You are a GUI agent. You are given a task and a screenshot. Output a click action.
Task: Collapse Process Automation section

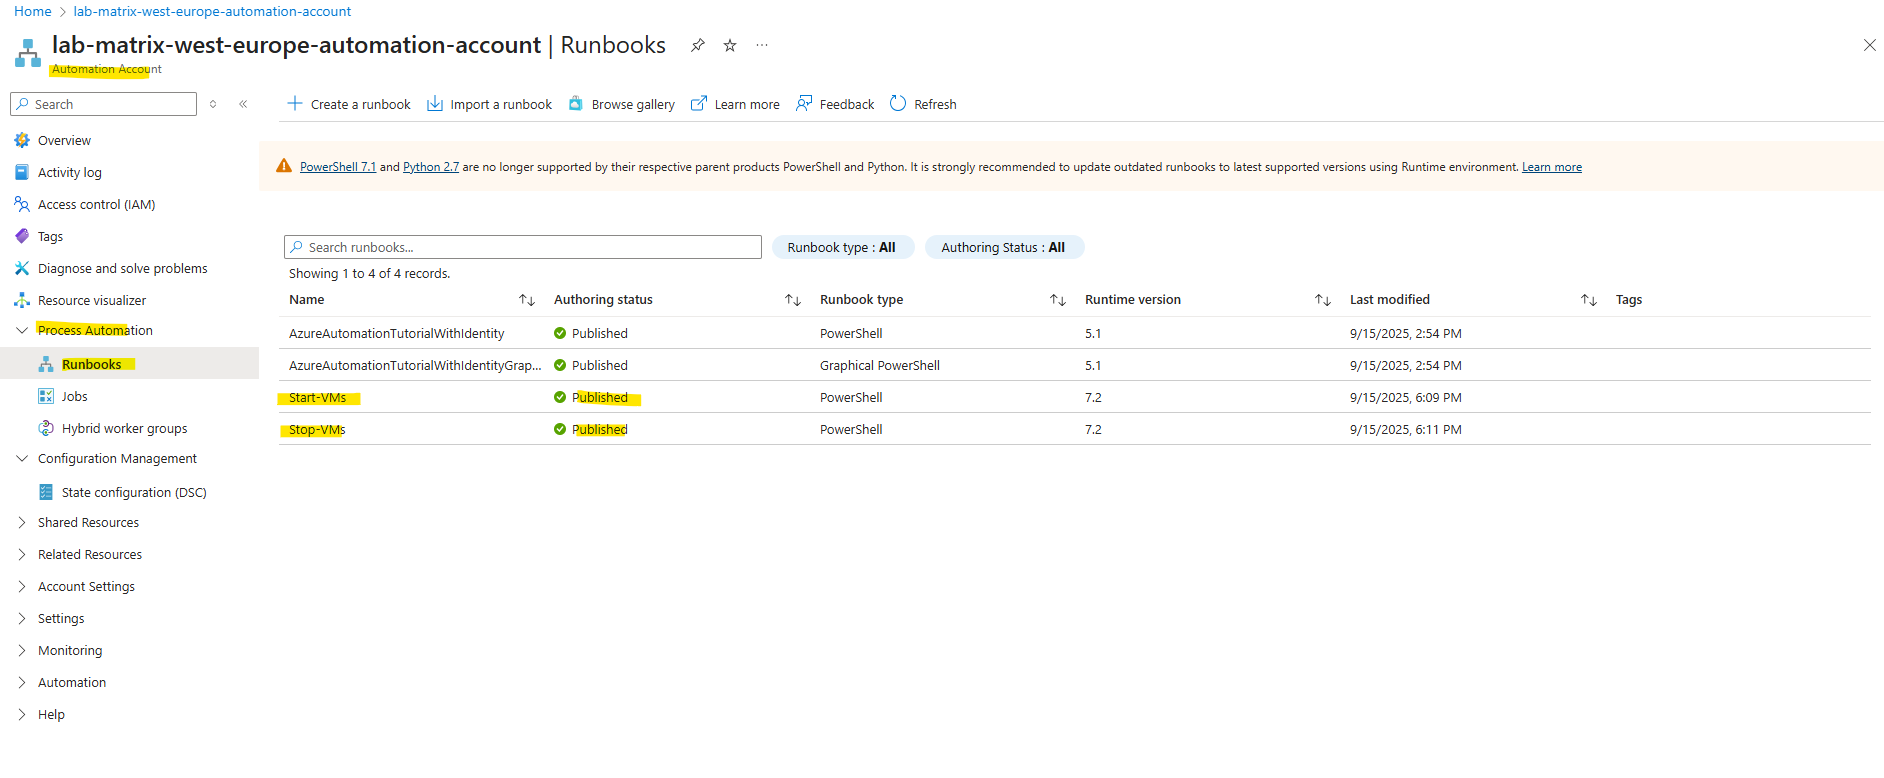tap(22, 331)
